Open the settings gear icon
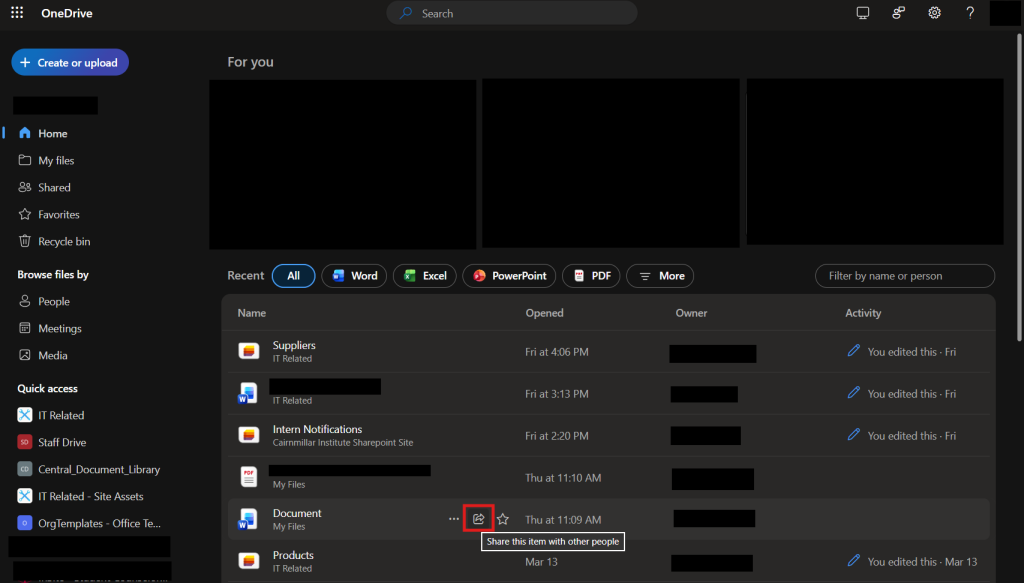The image size is (1024, 583). tap(935, 12)
